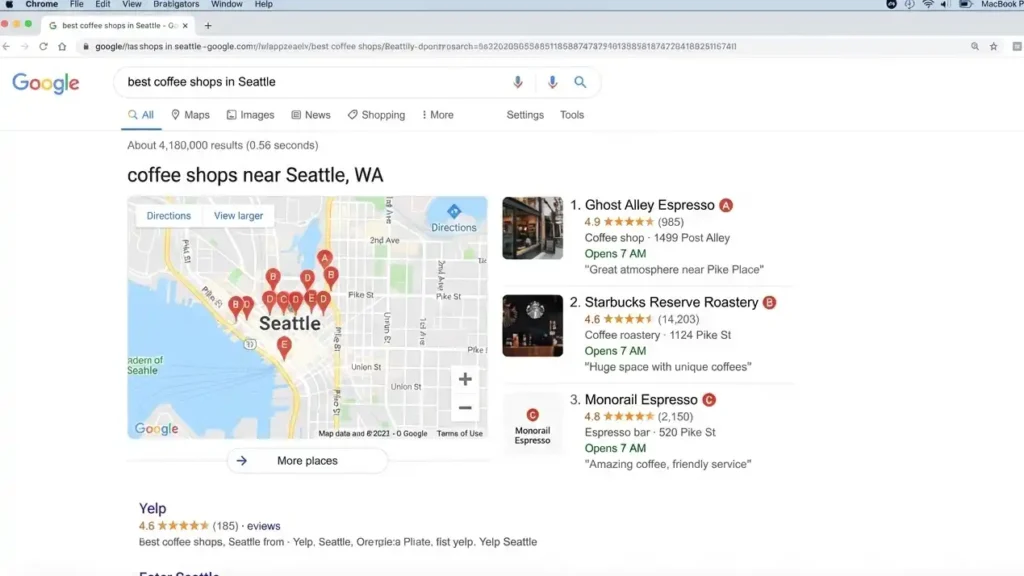Viewport: 1024px width, 576px height.
Task: Switch to the Images search tab
Action: click(250, 115)
